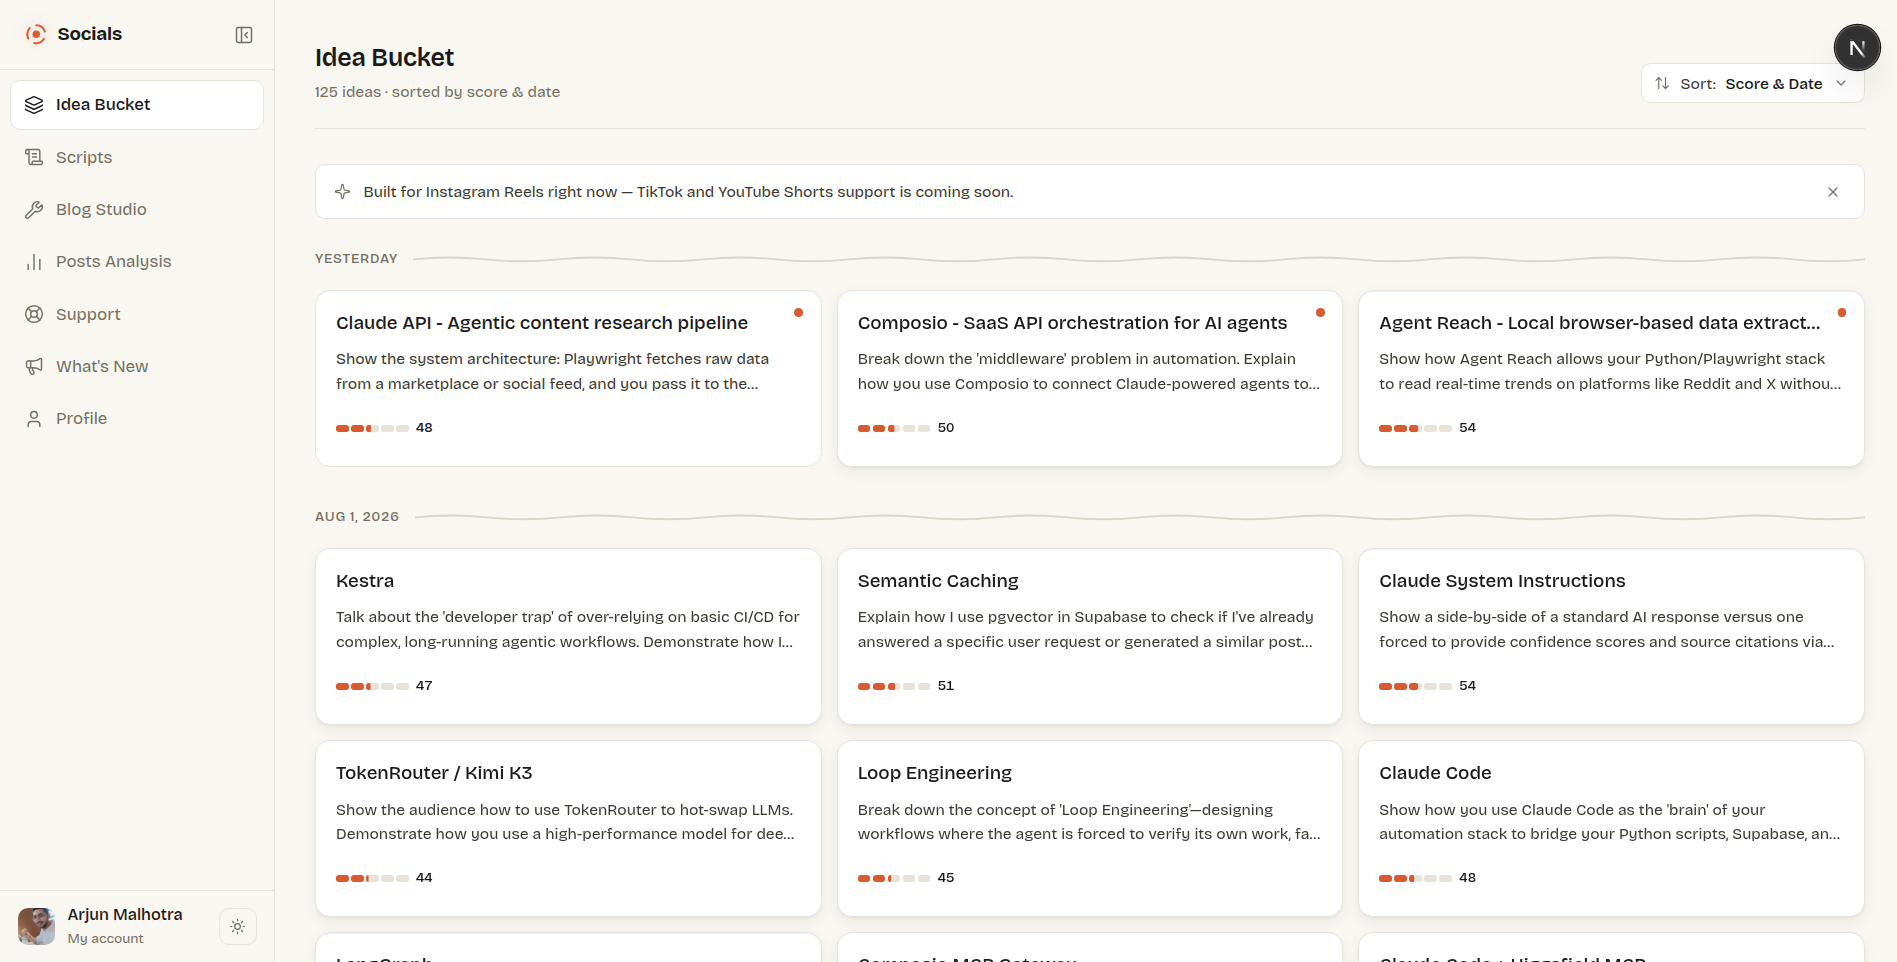Click score value 44 on TokenRouter card
The height and width of the screenshot is (962, 1897).
424,878
